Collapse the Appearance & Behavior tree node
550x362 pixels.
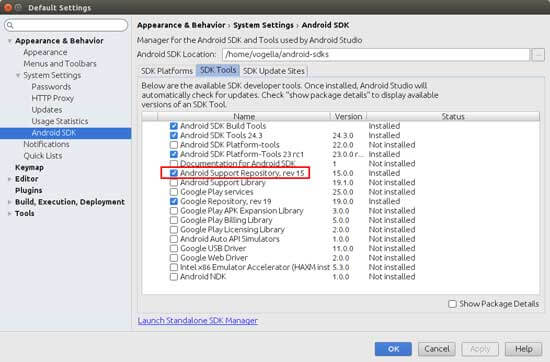tap(10, 41)
